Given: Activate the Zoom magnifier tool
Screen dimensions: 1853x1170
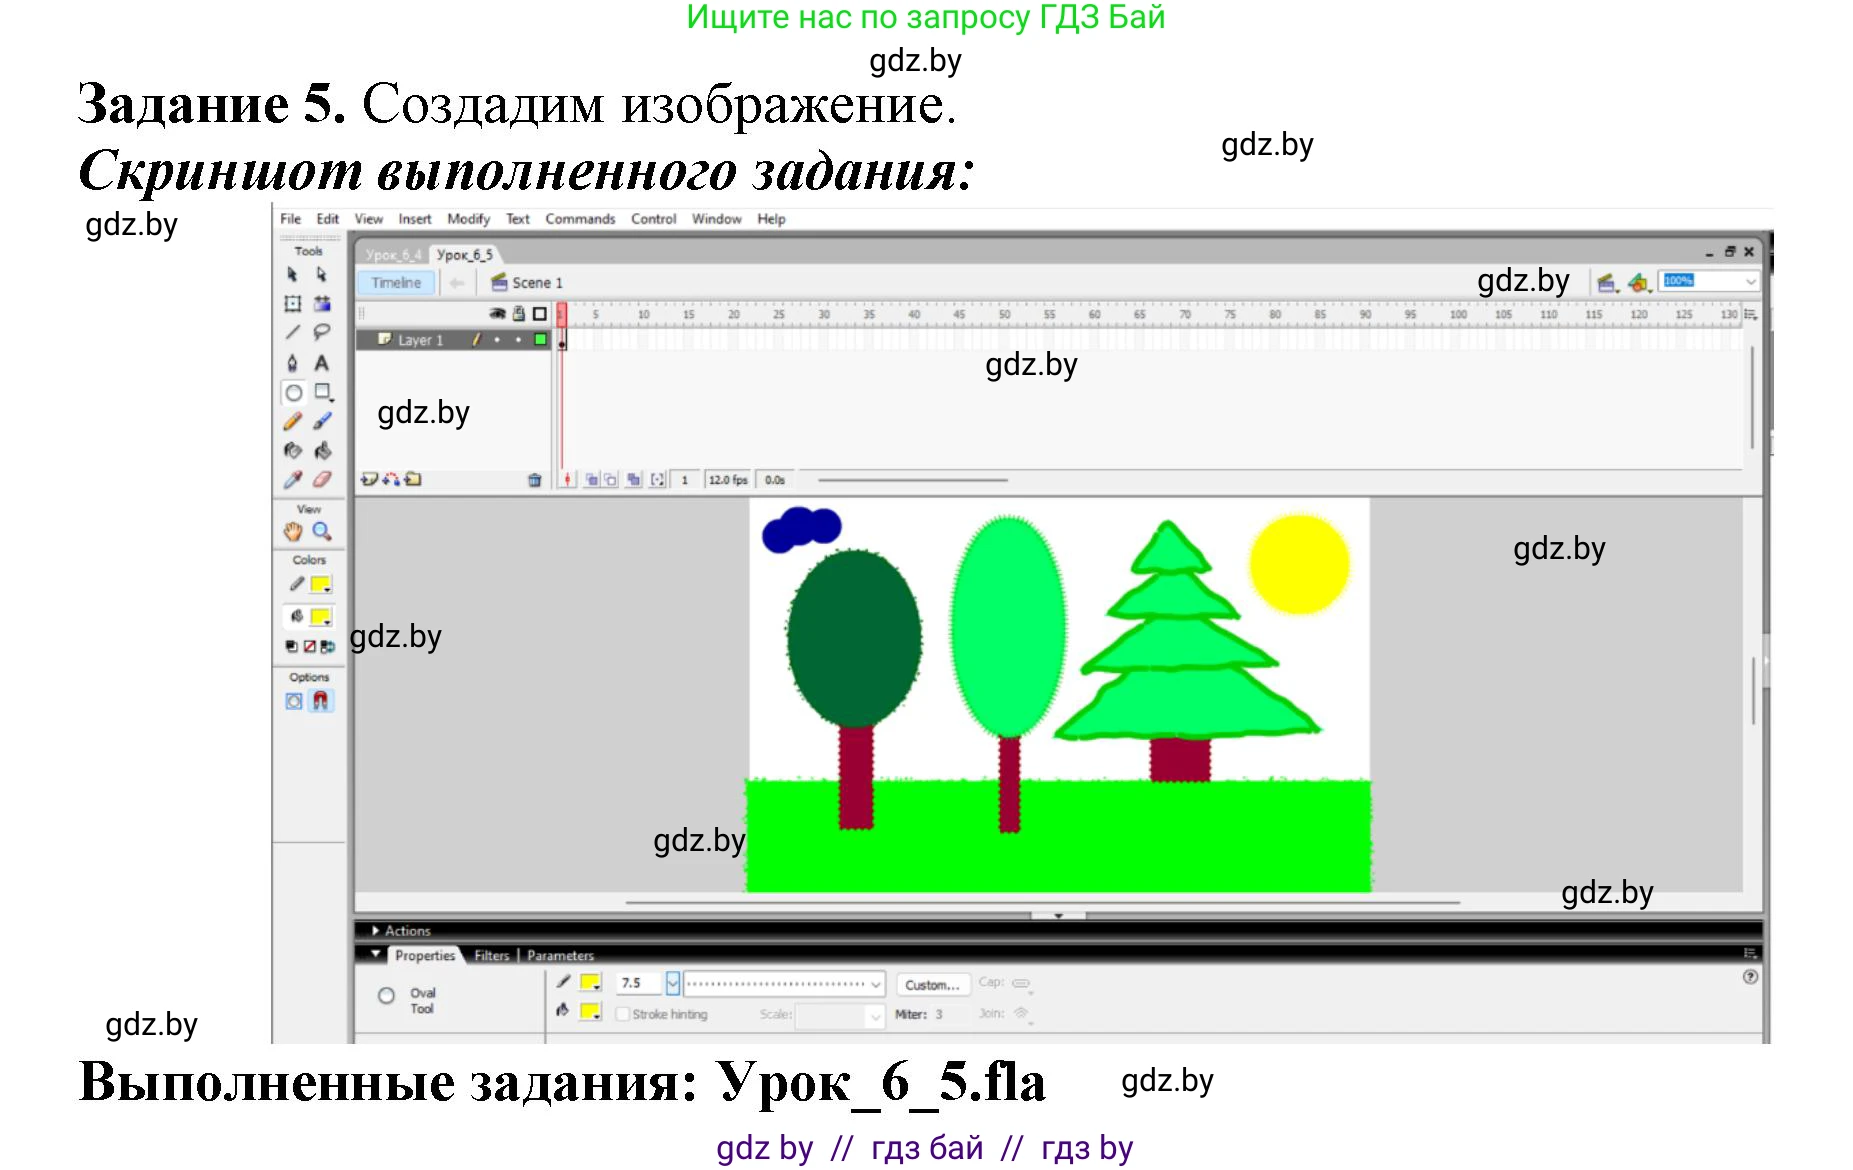Looking at the screenshot, I should tap(322, 532).
